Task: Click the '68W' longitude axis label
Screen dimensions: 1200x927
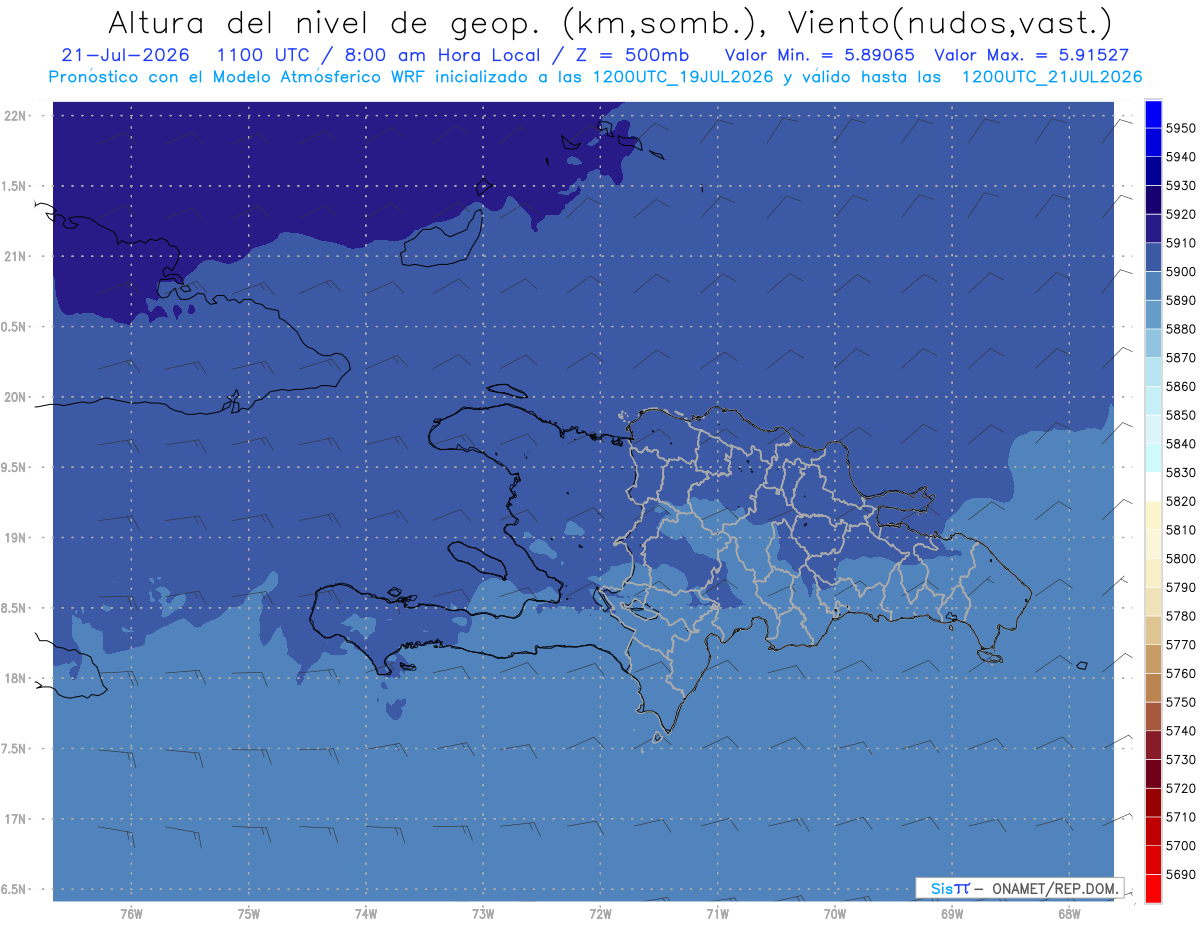Action: tap(1069, 913)
